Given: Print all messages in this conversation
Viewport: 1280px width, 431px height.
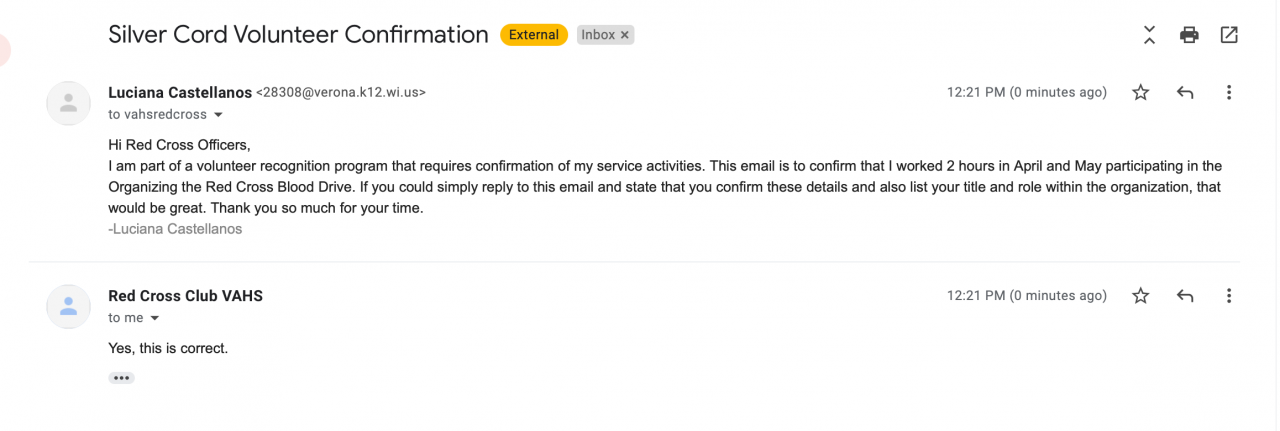Looking at the screenshot, I should pyautogui.click(x=1189, y=35).
